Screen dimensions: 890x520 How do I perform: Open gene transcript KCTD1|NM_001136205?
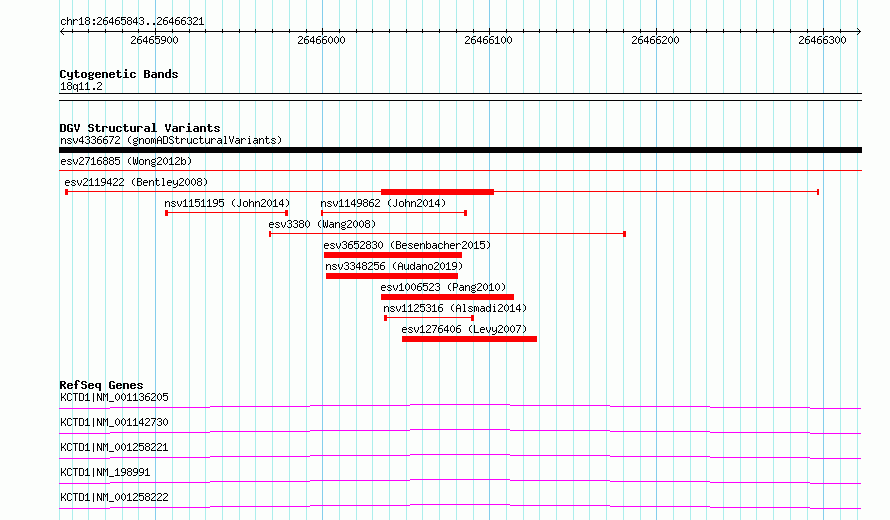(x=114, y=397)
